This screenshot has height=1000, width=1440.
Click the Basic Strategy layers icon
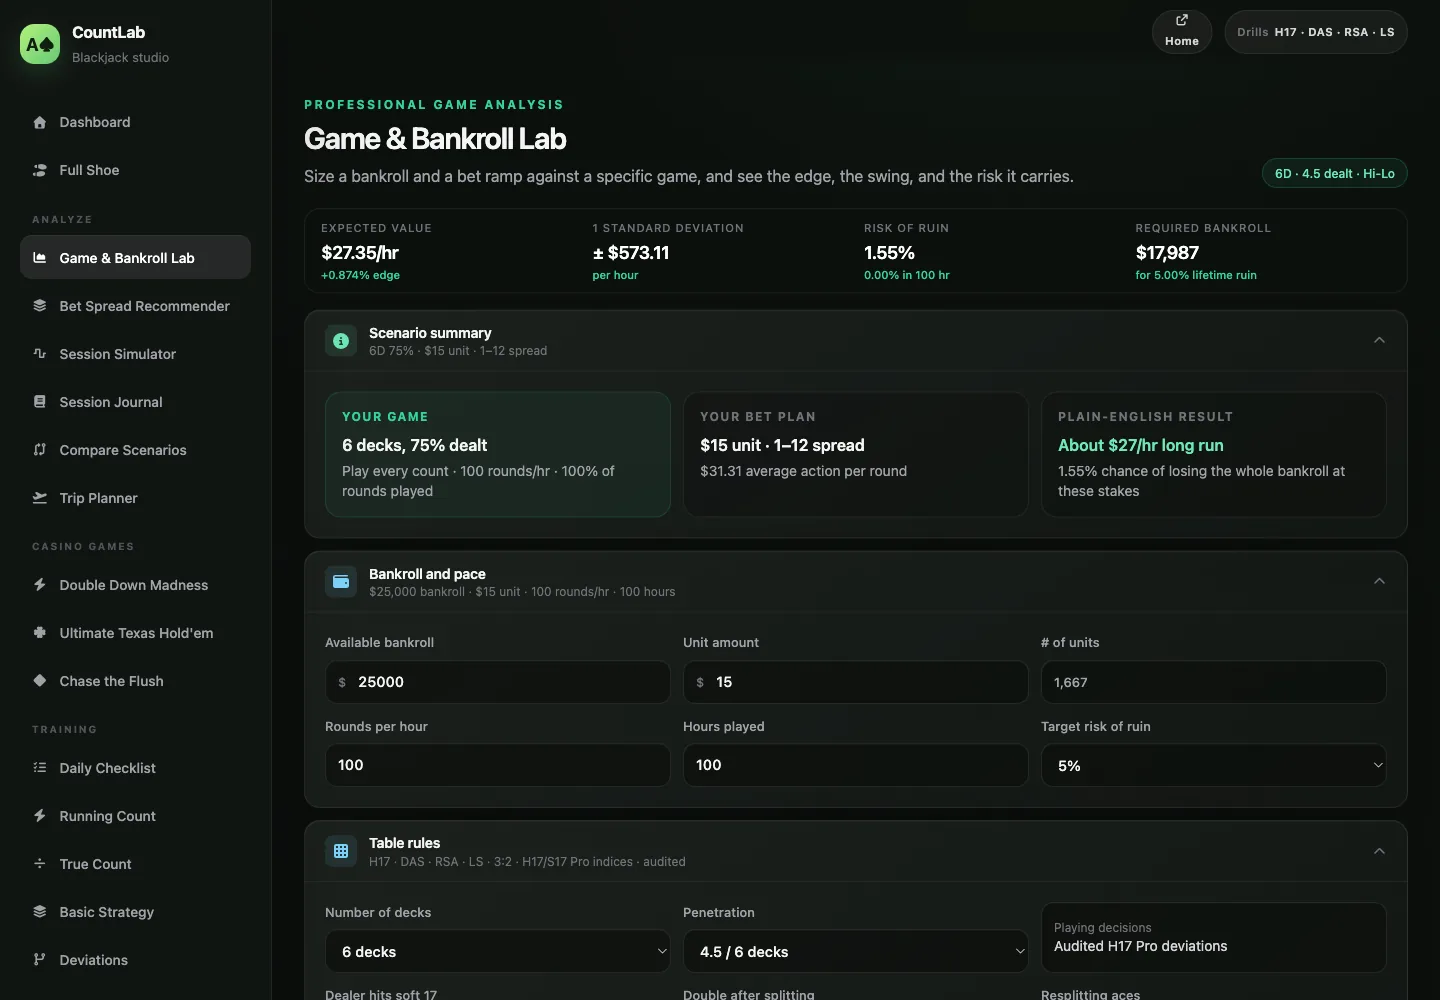[x=40, y=912]
